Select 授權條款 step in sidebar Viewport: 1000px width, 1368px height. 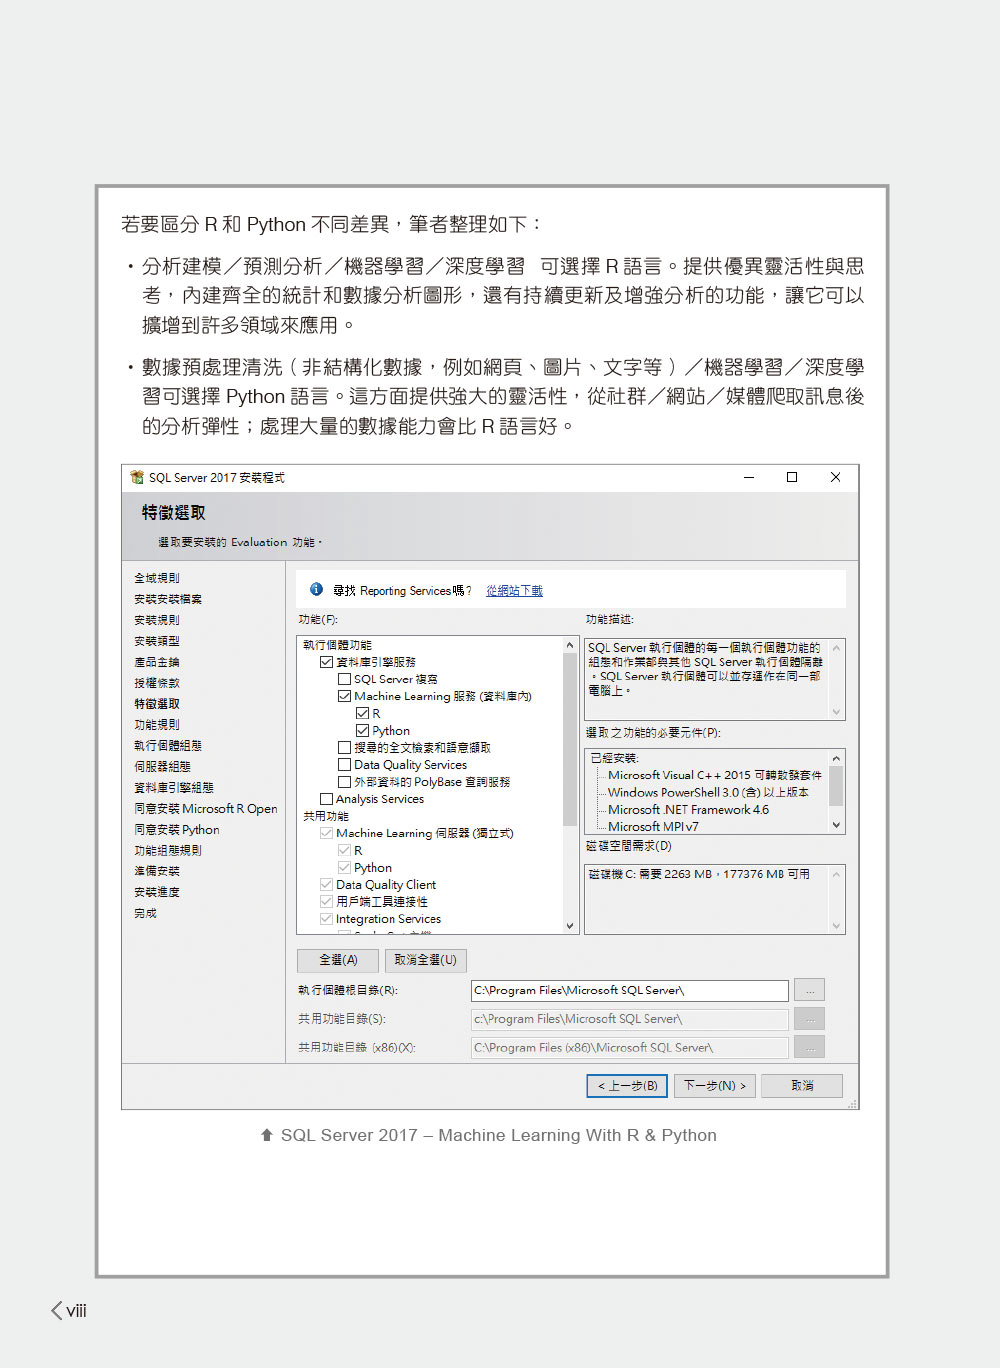click(x=157, y=683)
